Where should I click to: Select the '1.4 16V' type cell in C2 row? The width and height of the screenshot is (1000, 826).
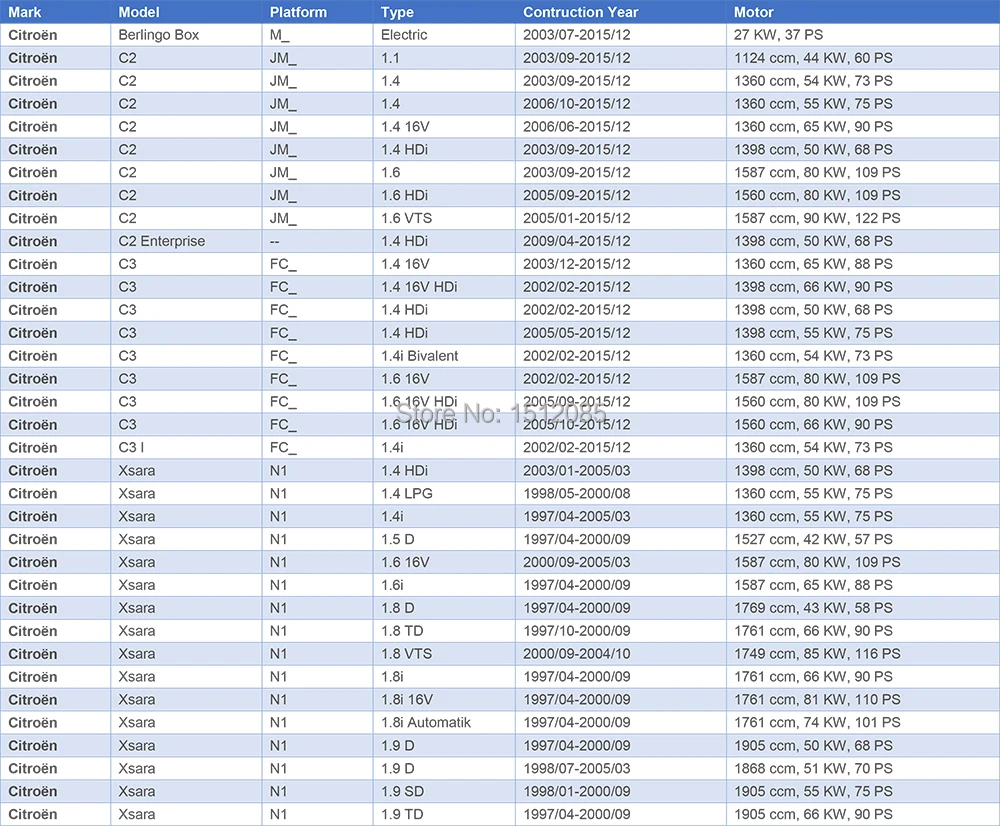444,127
